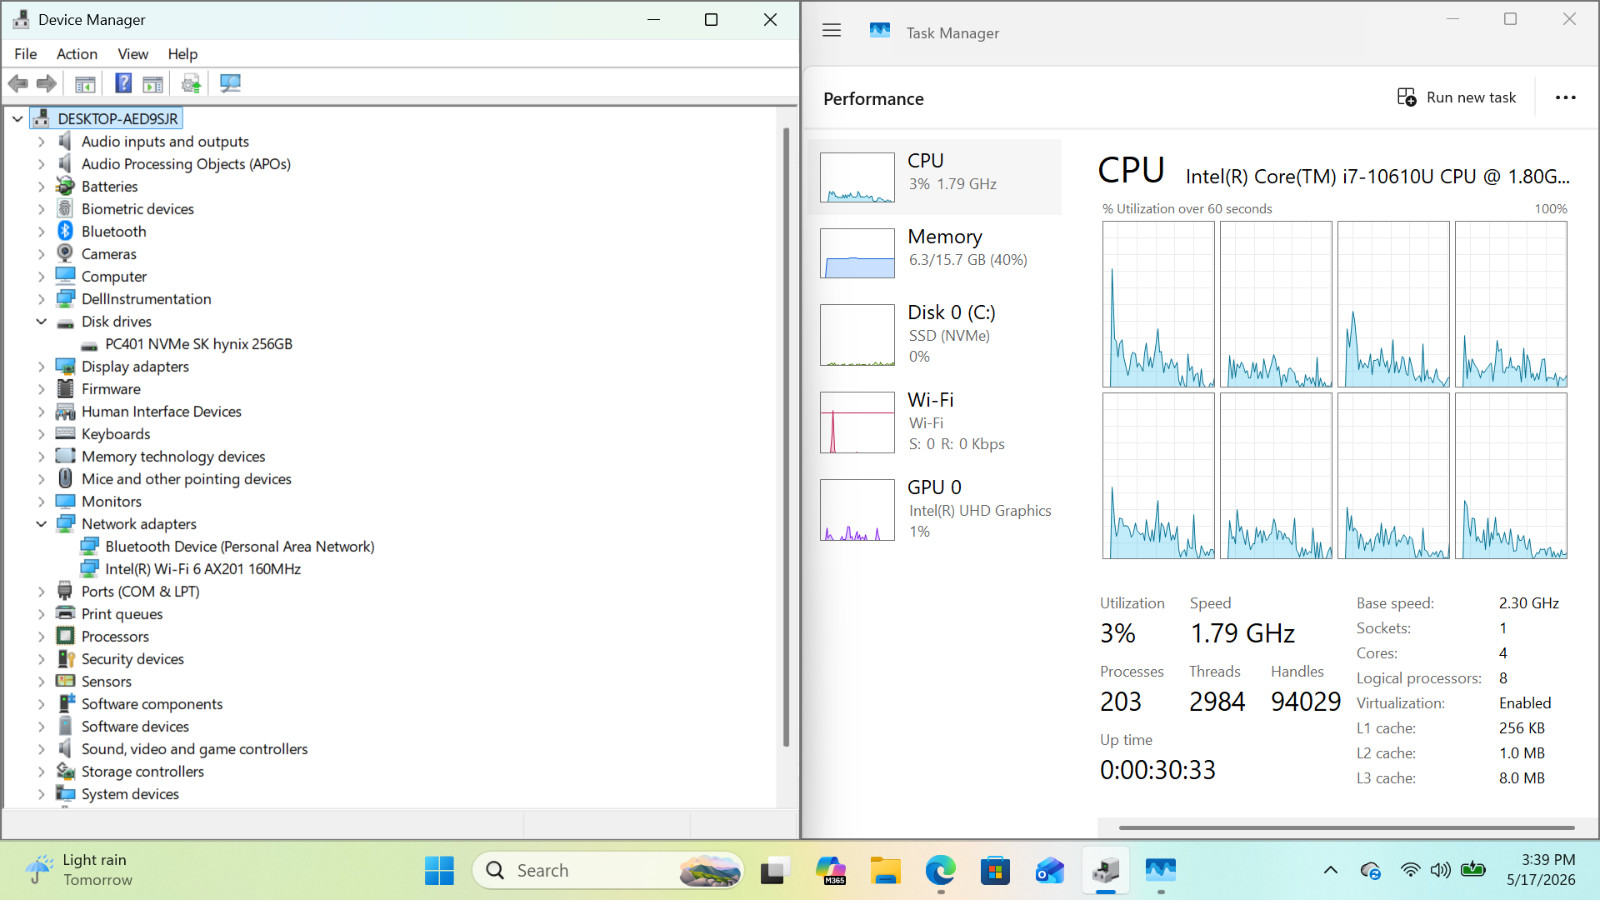Collapse the Disk drives category
The image size is (1600, 900).
[41, 321]
